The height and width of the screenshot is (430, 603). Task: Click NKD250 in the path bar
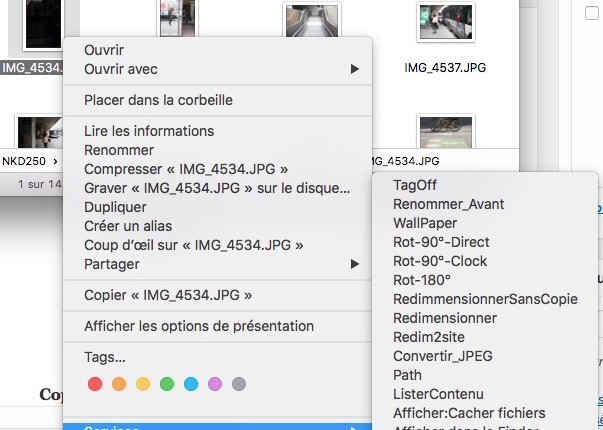coord(25,160)
